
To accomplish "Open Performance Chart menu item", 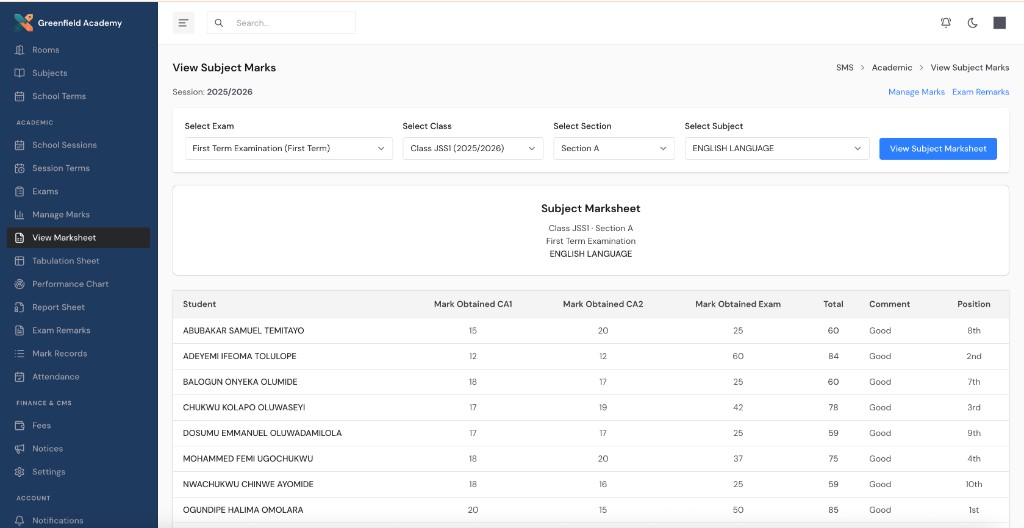I will [x=78, y=284].
